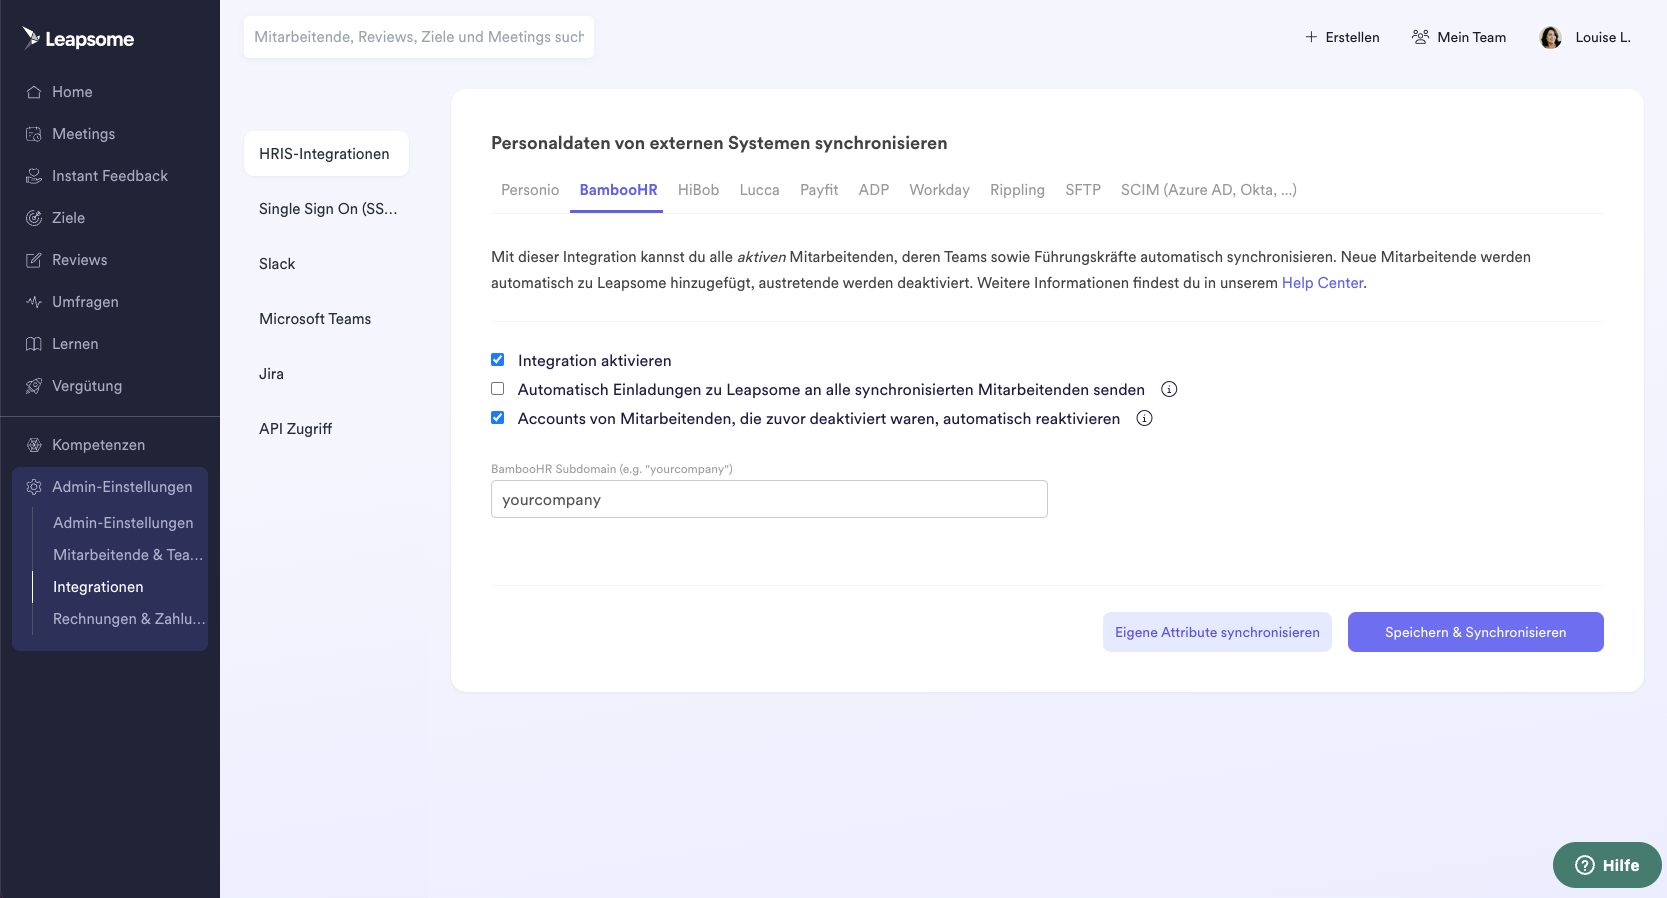Viewport: 1667px width, 898px height.
Task: Click the Erstellen label
Action: [1352, 37]
